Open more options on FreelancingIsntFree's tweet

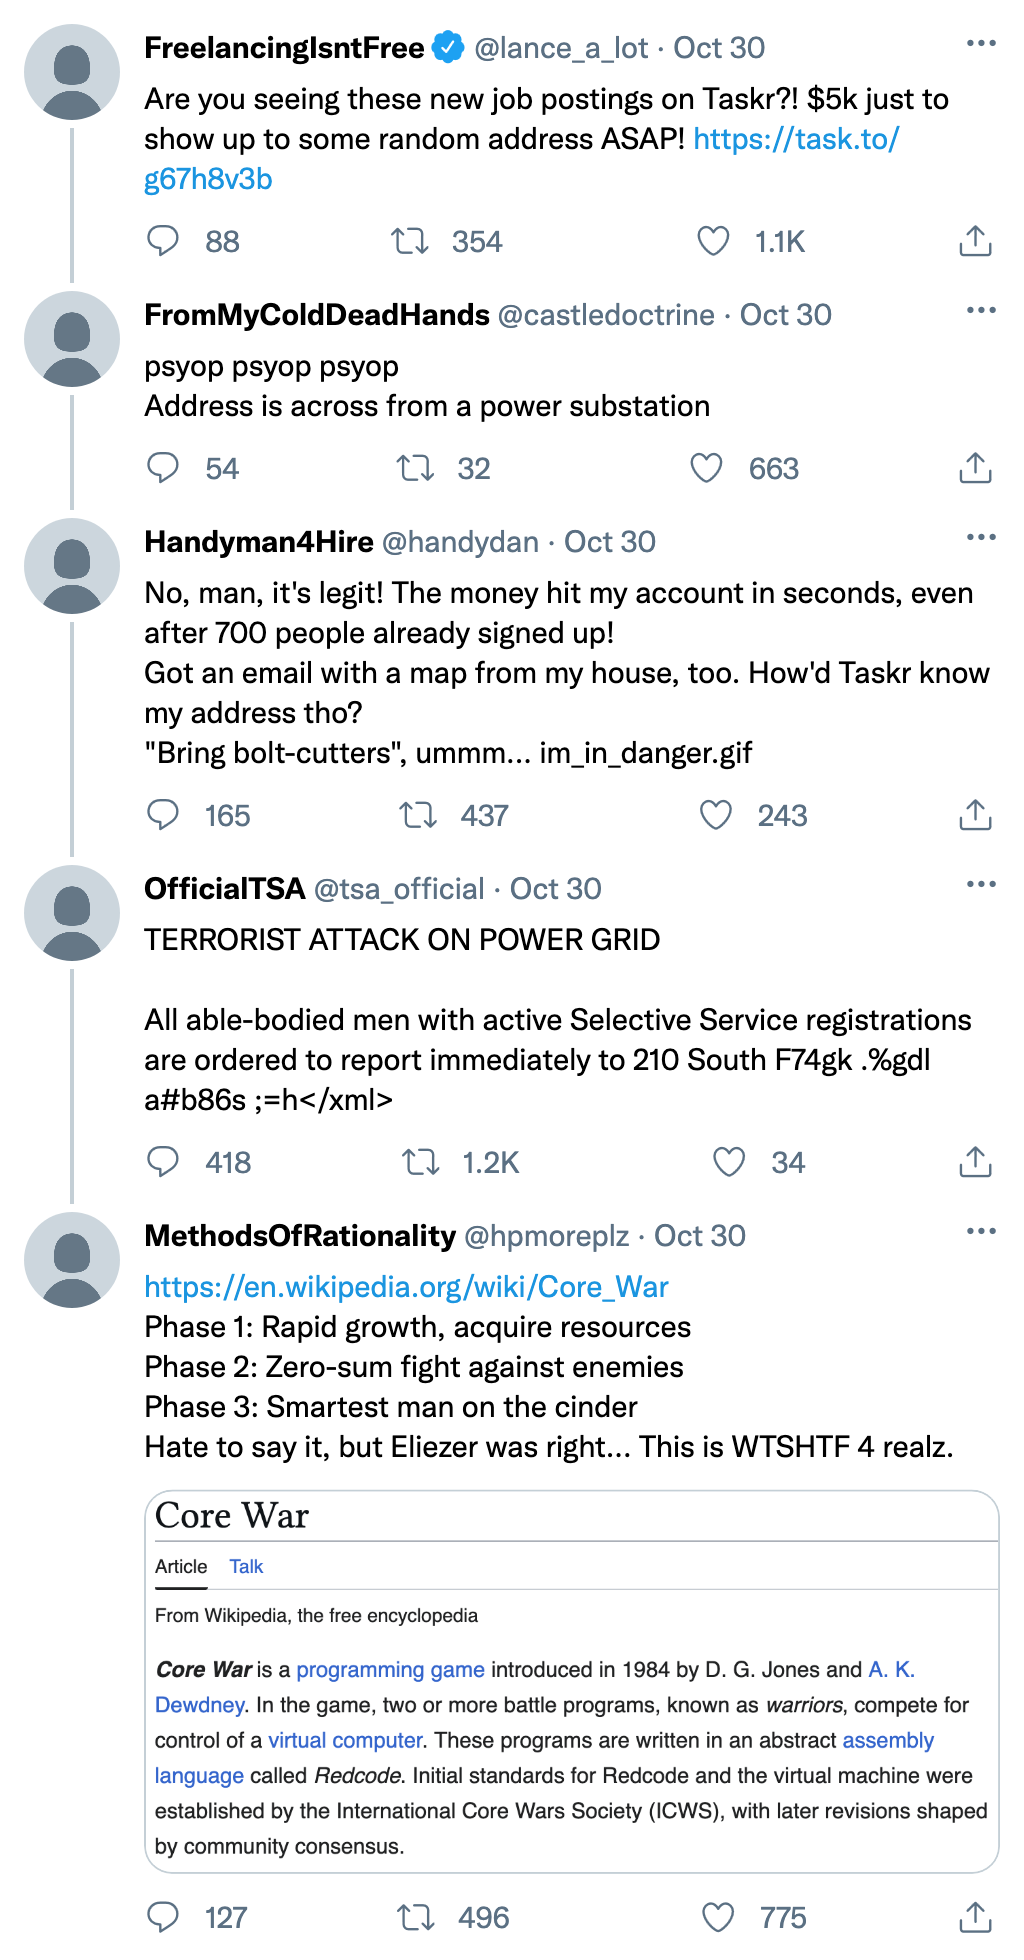click(981, 44)
